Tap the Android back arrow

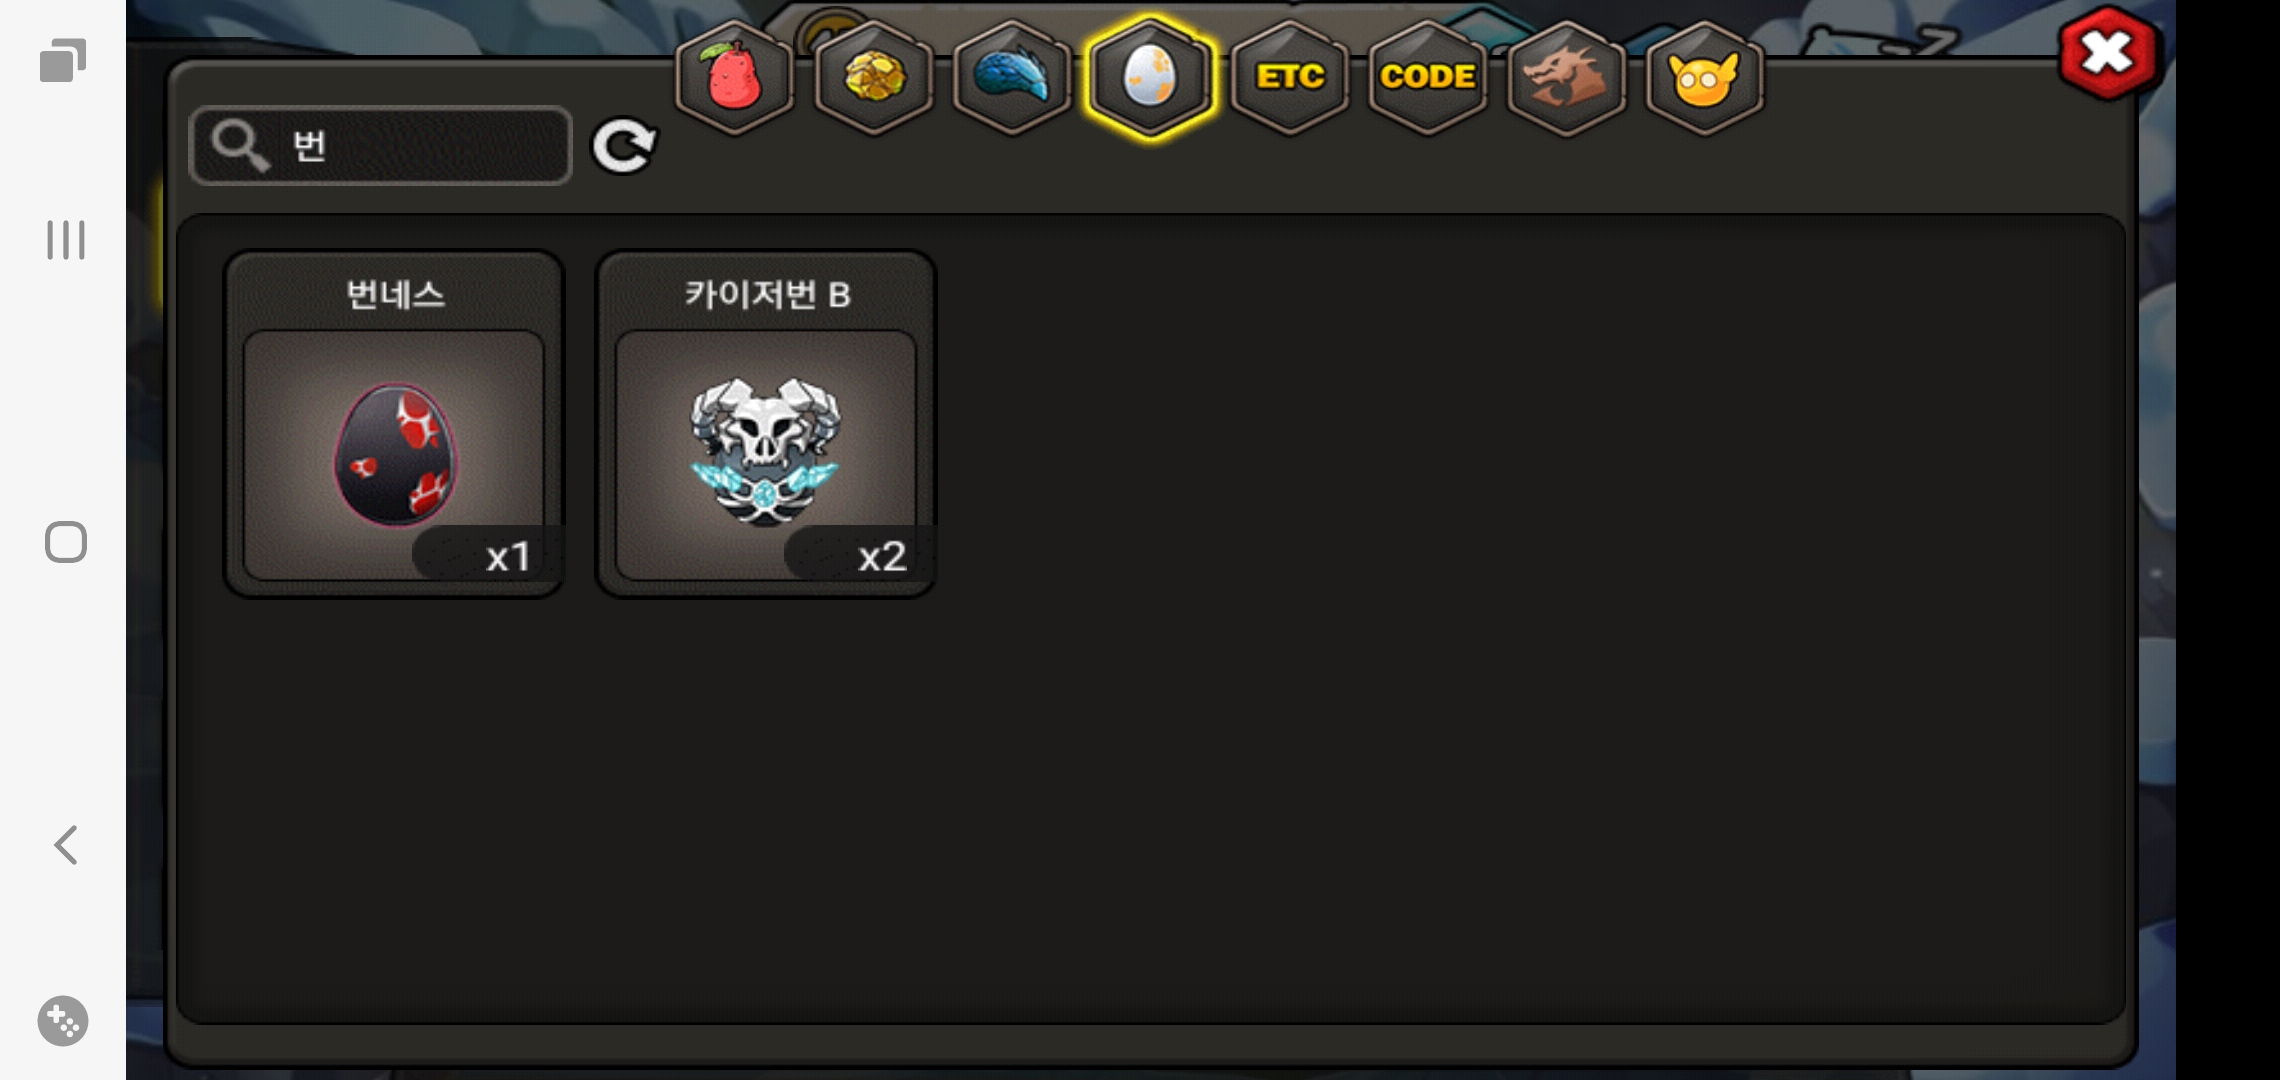[x=66, y=845]
